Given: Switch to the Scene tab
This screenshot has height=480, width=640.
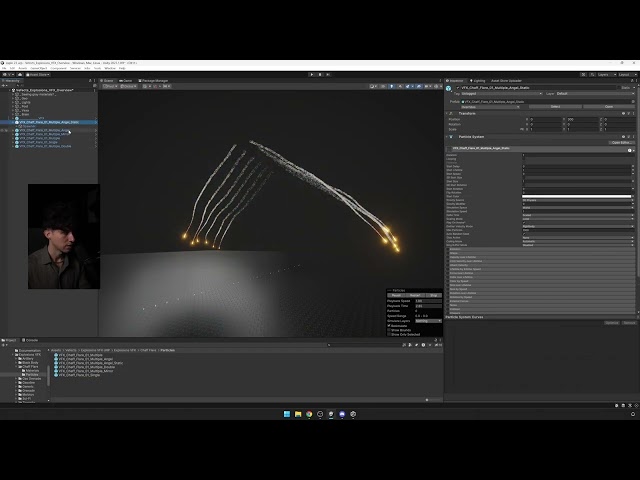Looking at the screenshot, I should pos(108,81).
